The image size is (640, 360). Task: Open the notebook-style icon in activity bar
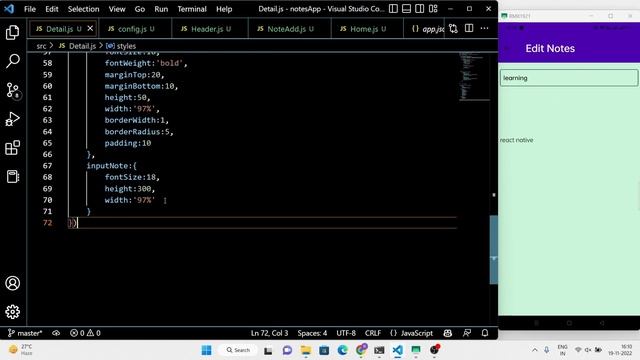[12, 176]
